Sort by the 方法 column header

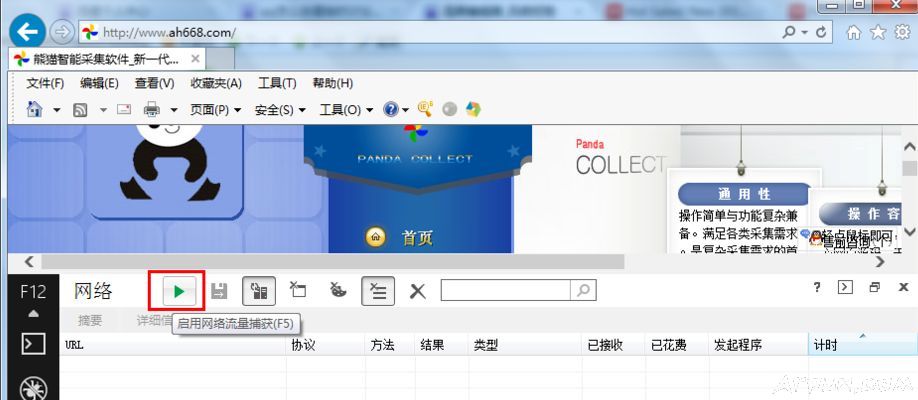391,345
